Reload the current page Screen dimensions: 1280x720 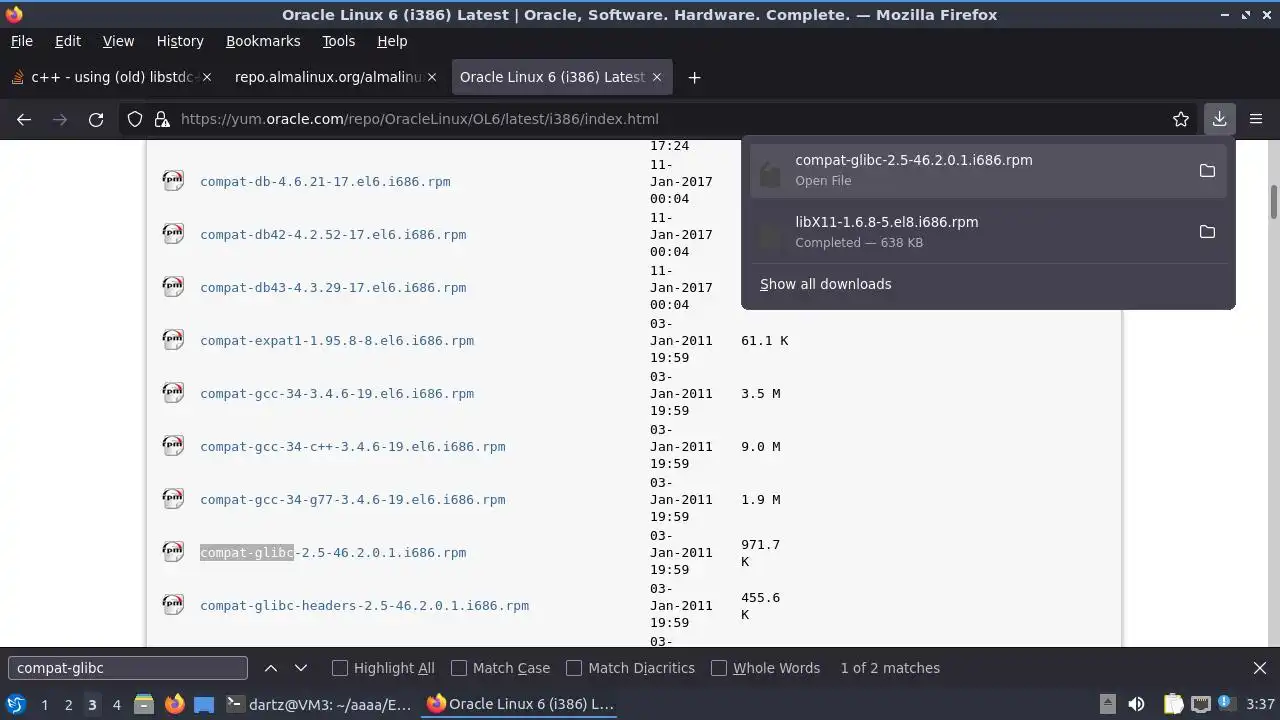[96, 119]
